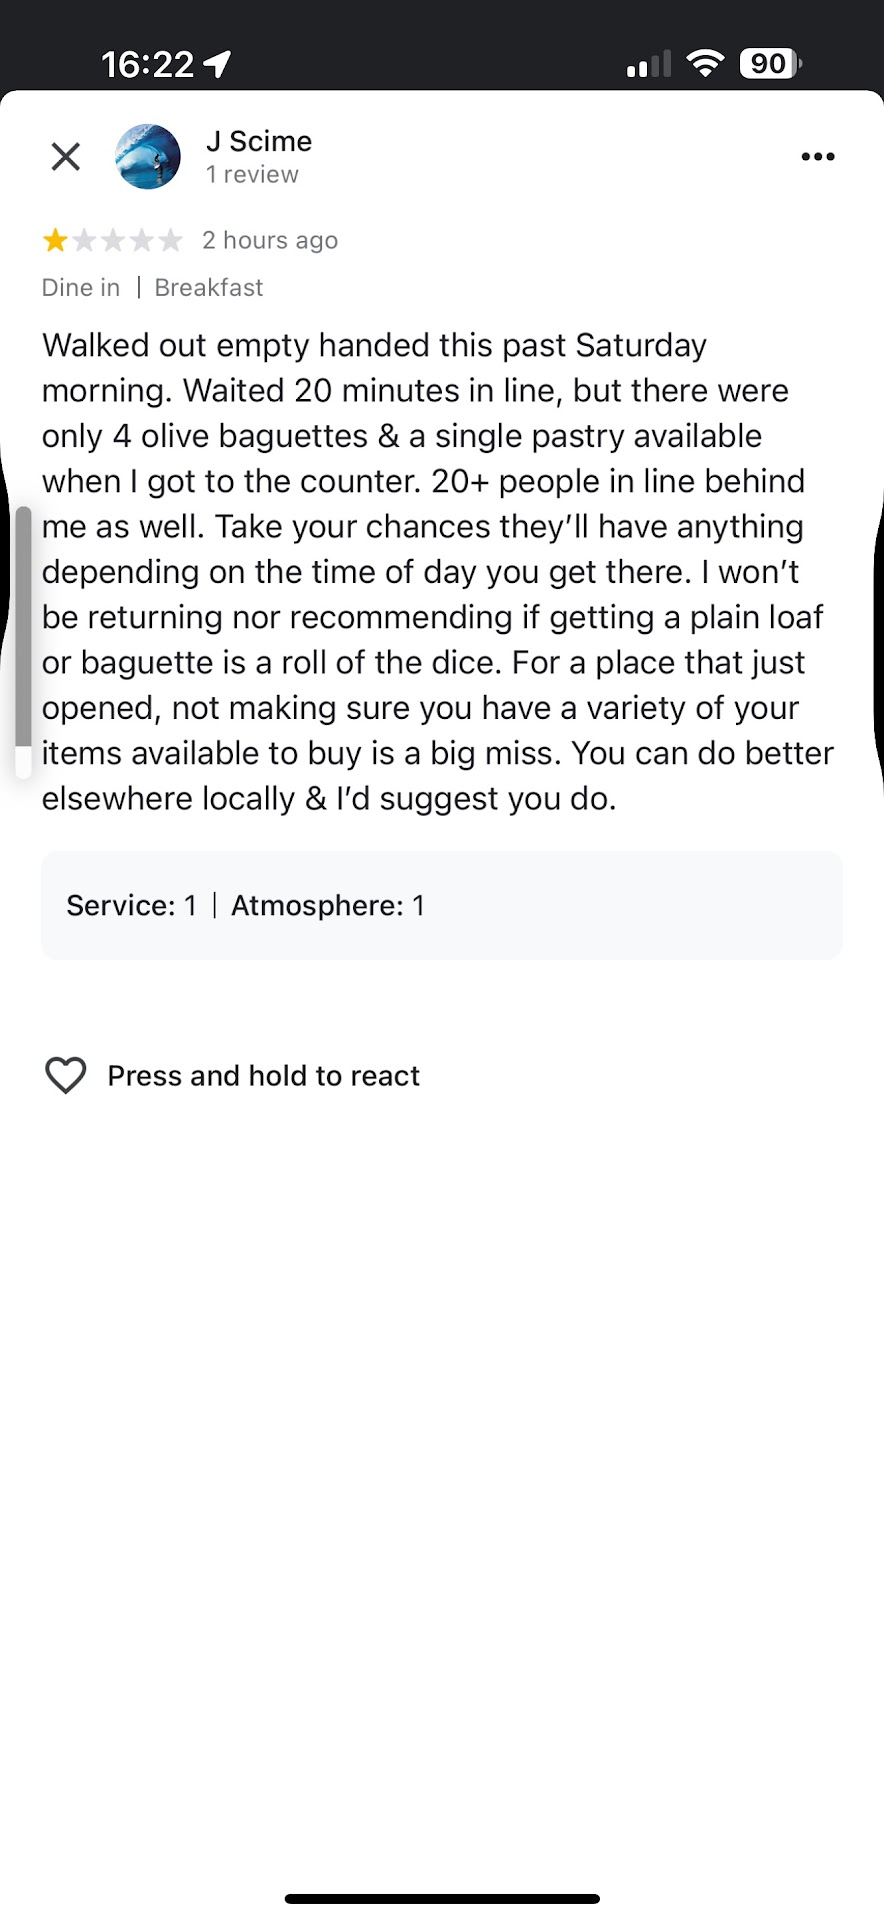
Task: Click the gold first rating star
Action: click(55, 241)
